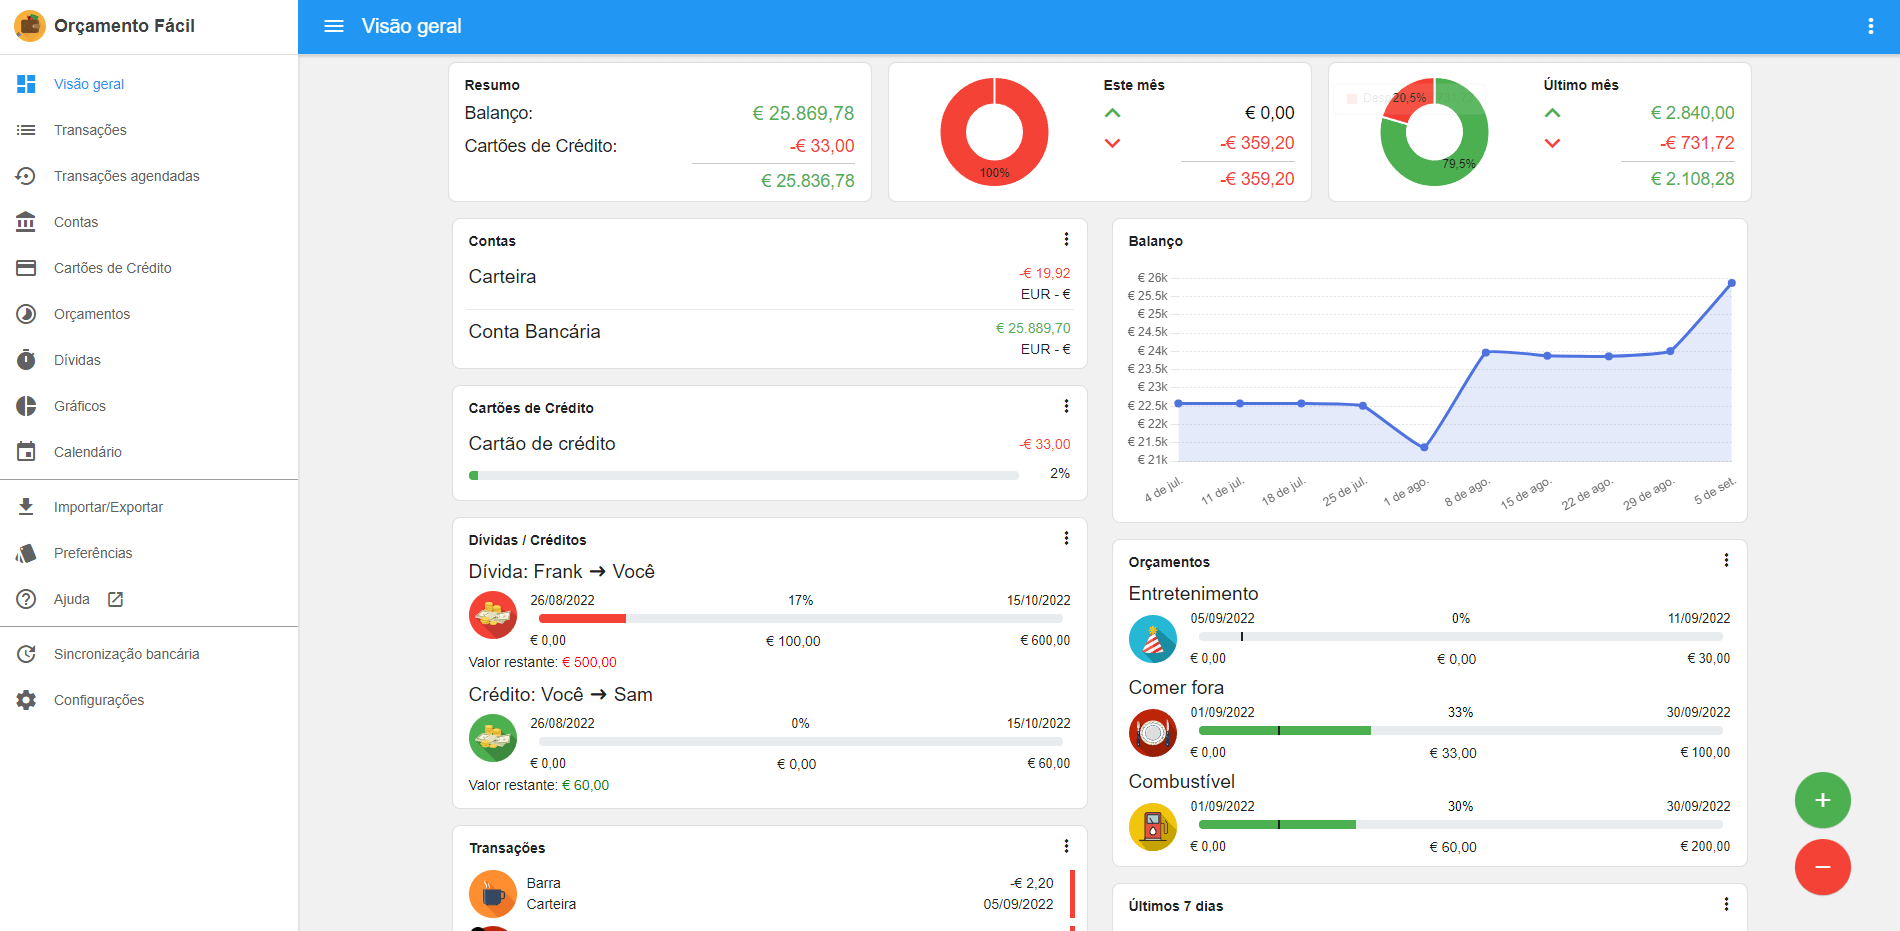Go to Contas in the sidebar
1900x931 pixels.
click(x=76, y=222)
